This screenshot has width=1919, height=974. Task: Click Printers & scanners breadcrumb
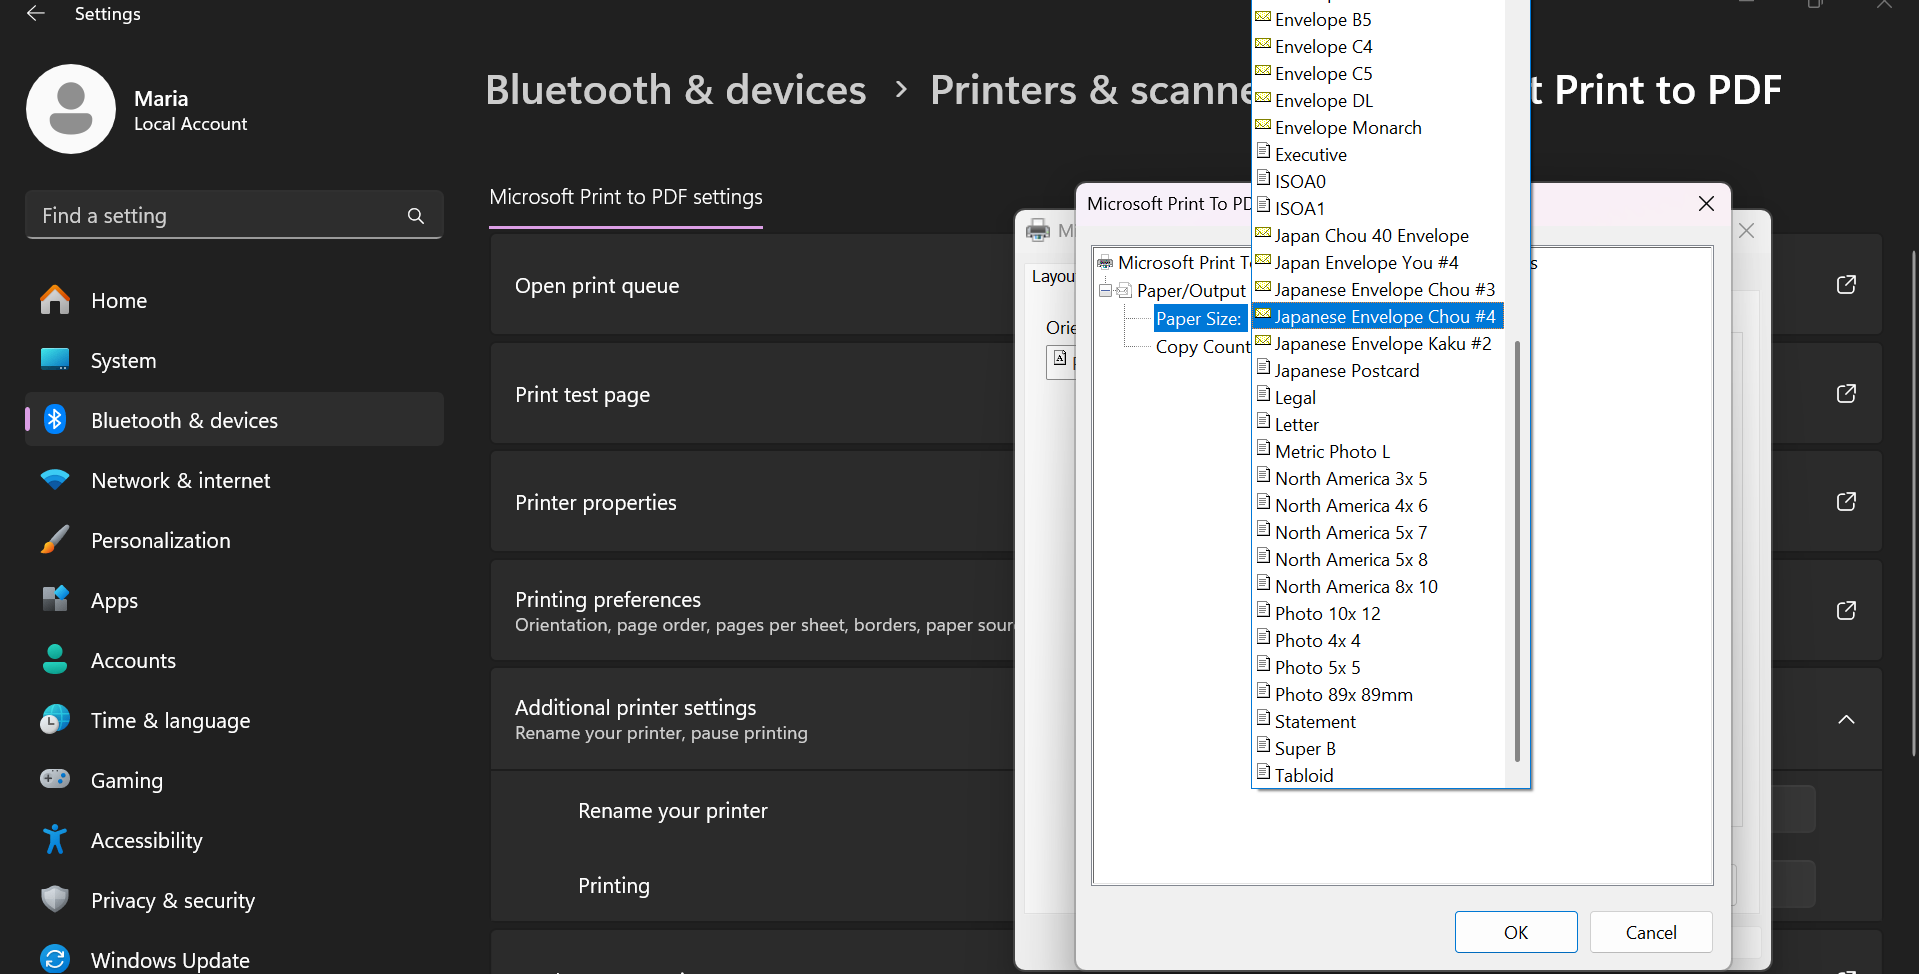[x=1091, y=90]
